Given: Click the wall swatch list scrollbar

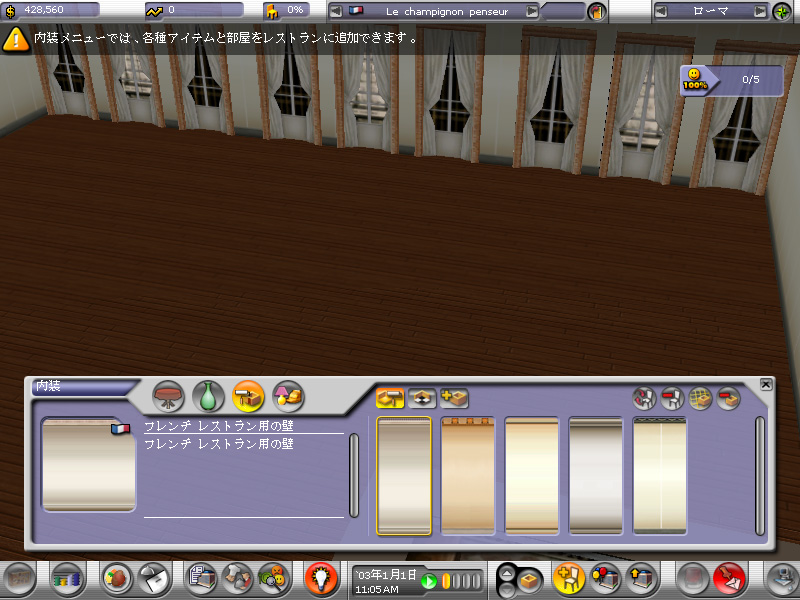Looking at the screenshot, I should (x=760, y=476).
